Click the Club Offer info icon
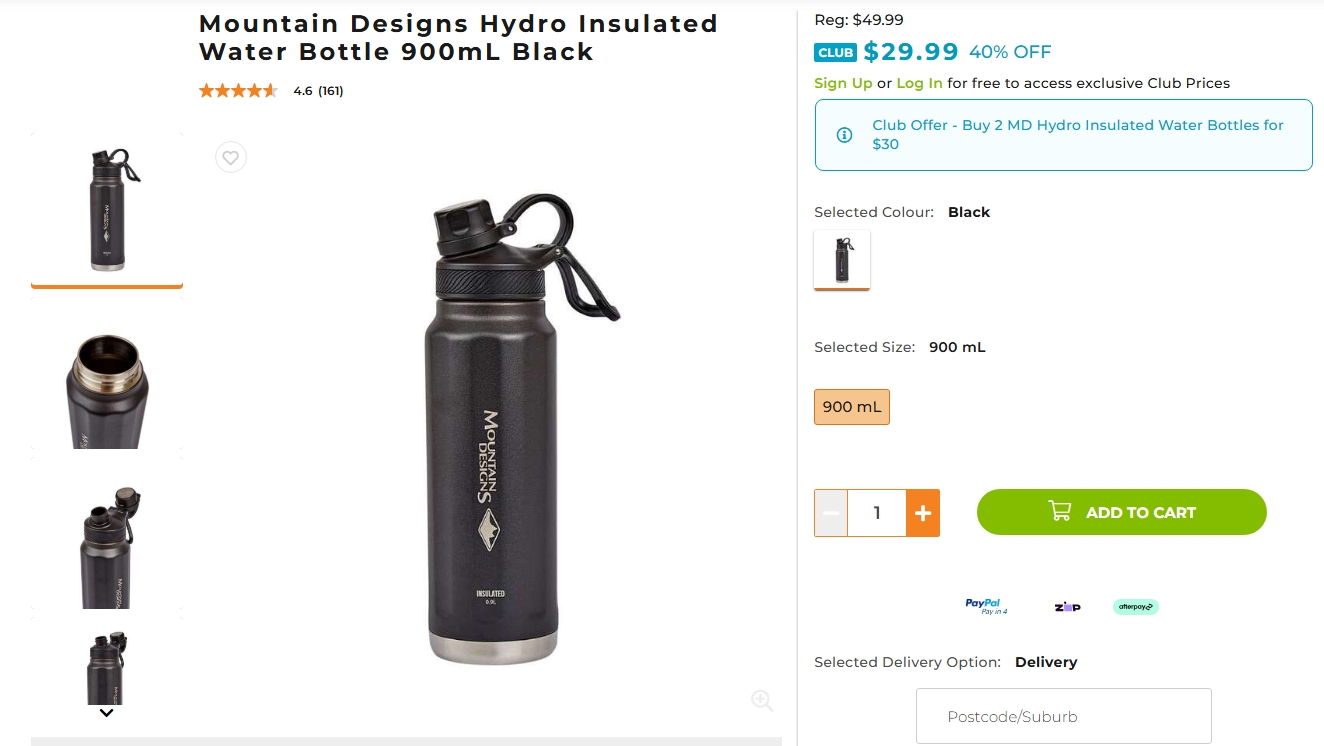The height and width of the screenshot is (746, 1324). 844,135
